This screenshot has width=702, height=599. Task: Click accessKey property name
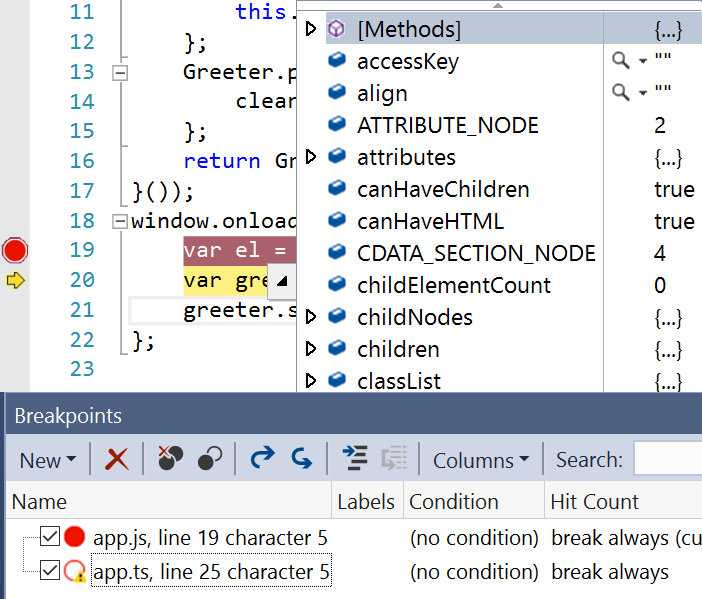click(x=408, y=61)
